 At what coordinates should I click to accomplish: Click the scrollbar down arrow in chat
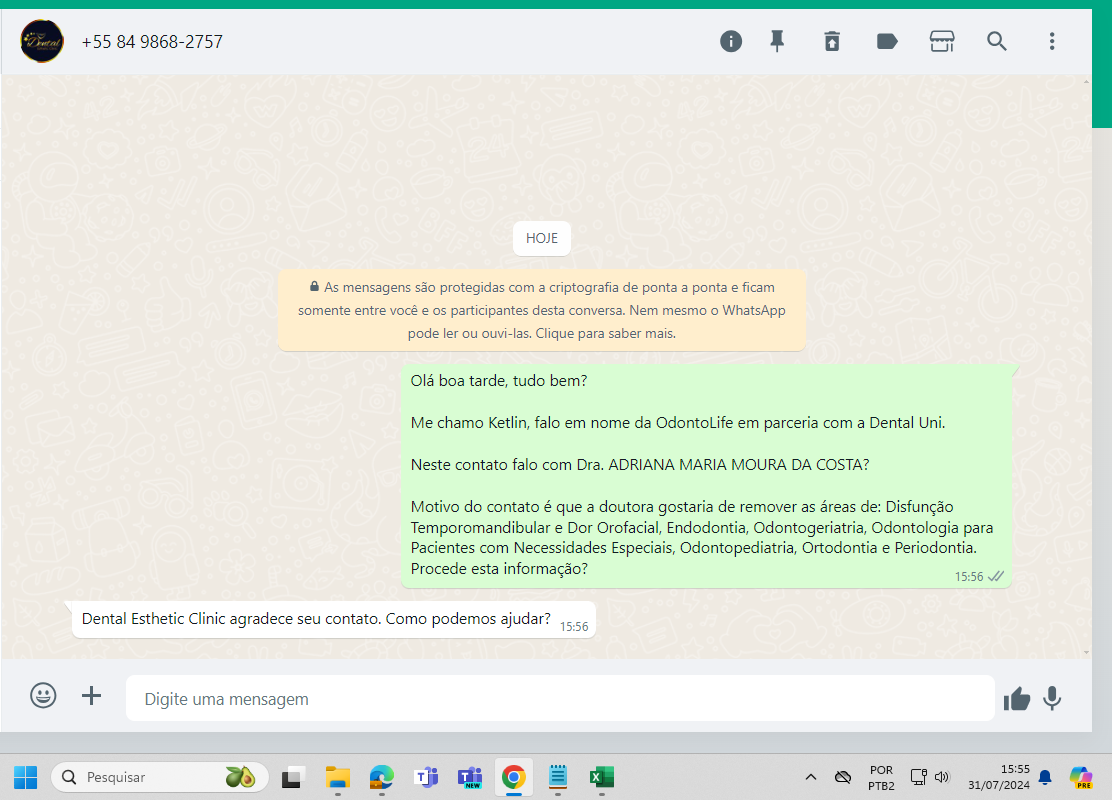(1086, 652)
